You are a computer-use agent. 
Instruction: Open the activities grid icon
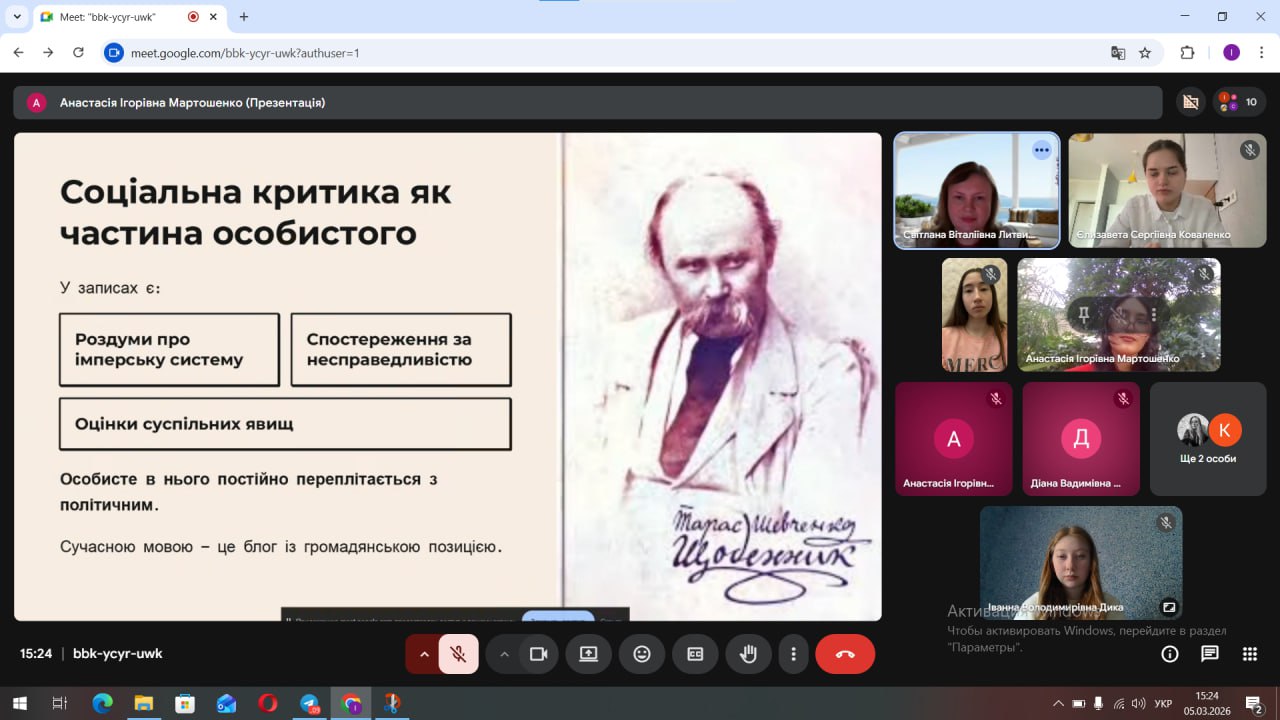tap(1250, 654)
